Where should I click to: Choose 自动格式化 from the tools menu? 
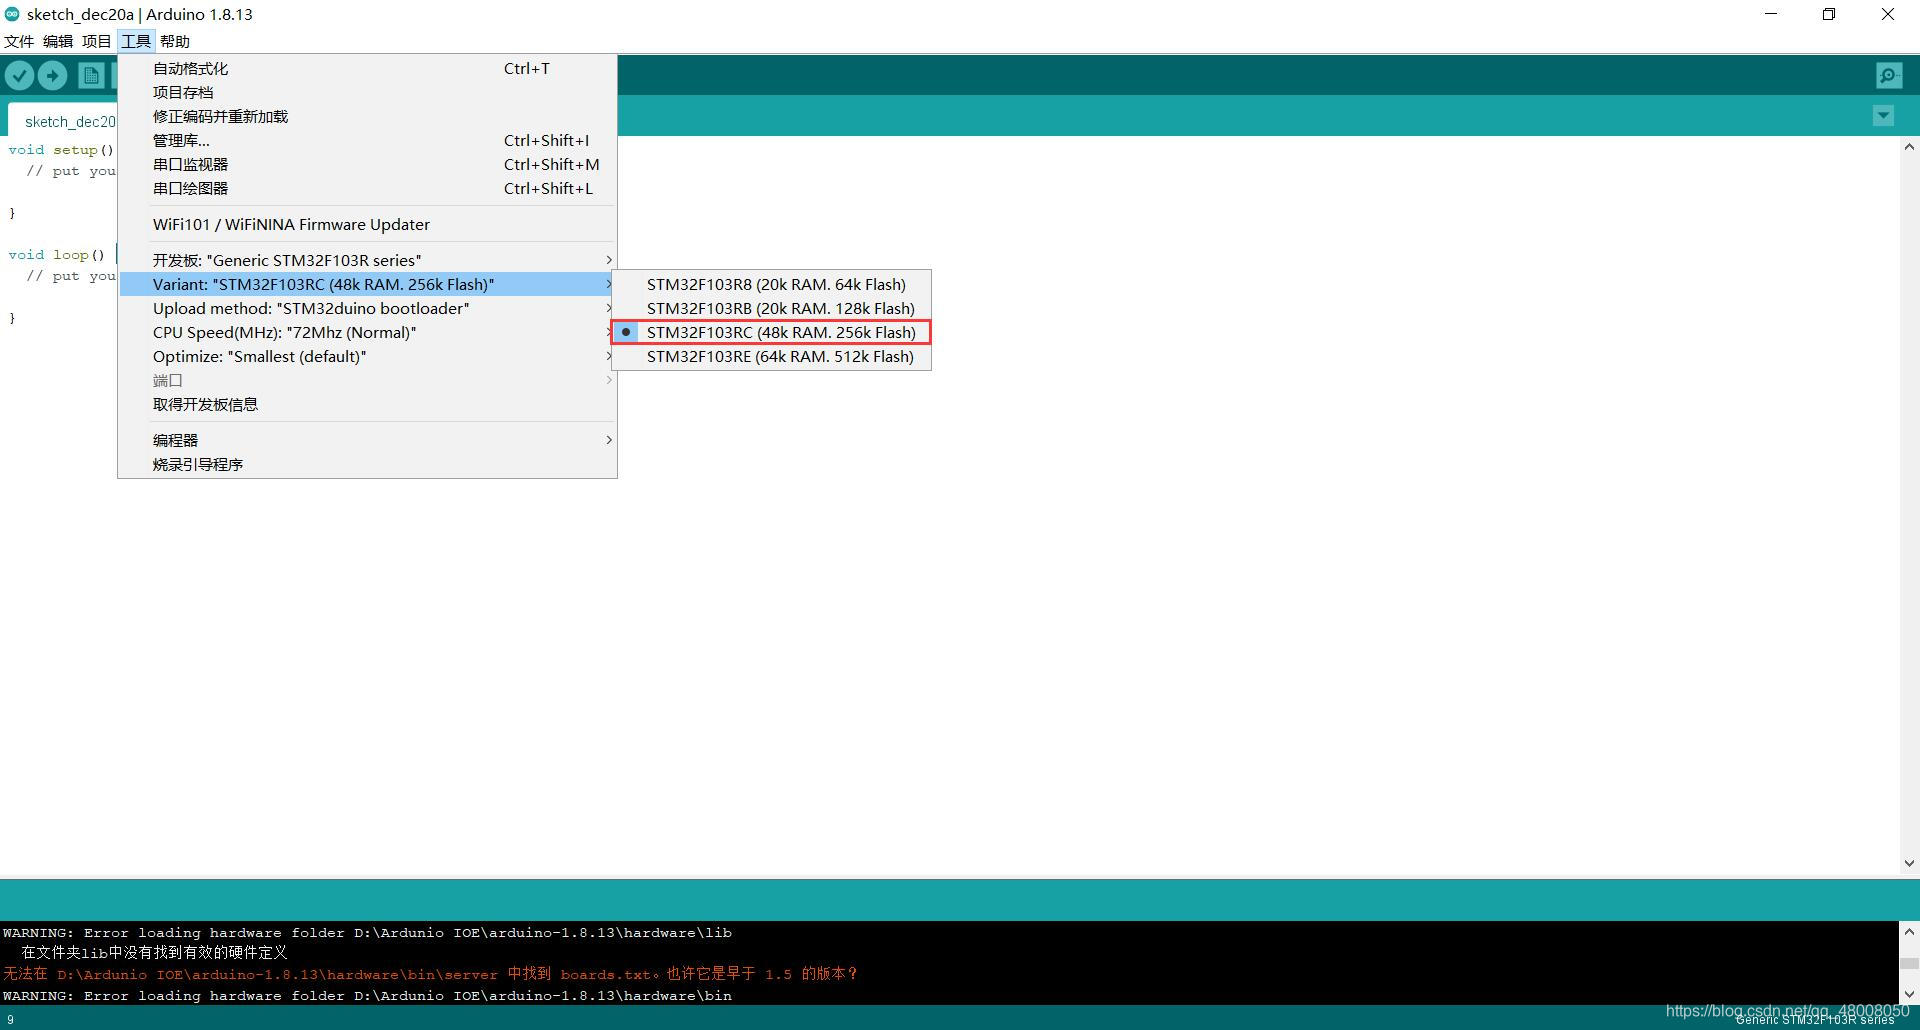click(x=367, y=68)
